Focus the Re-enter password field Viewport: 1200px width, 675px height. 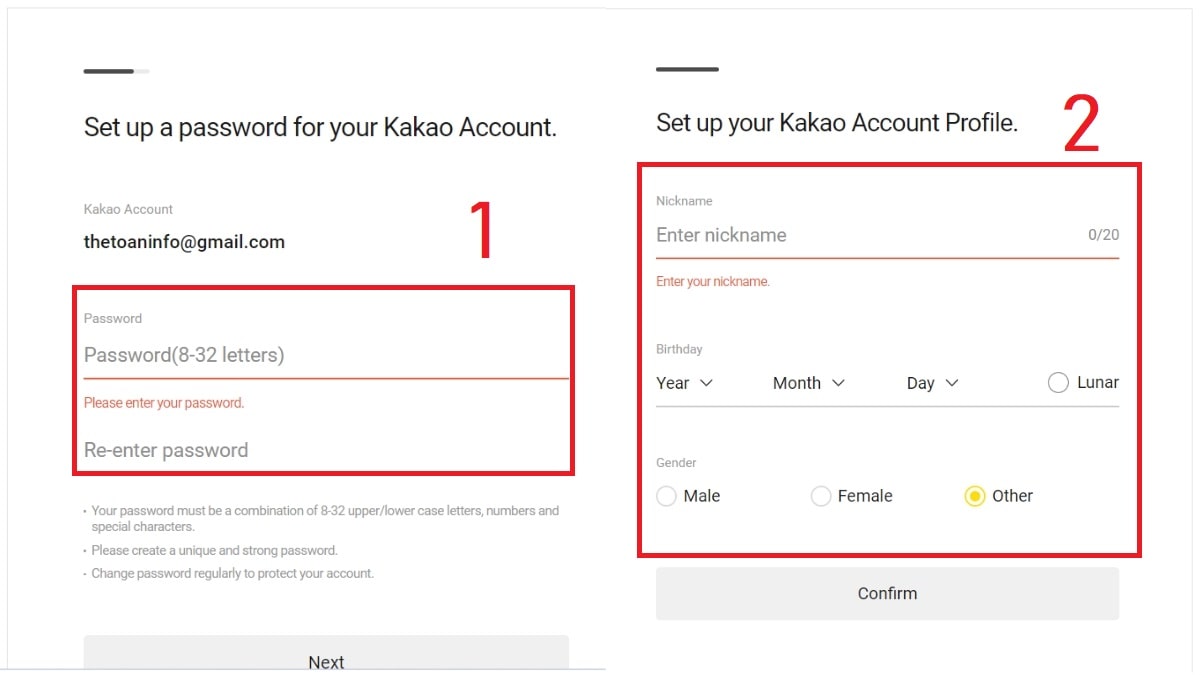(x=325, y=450)
